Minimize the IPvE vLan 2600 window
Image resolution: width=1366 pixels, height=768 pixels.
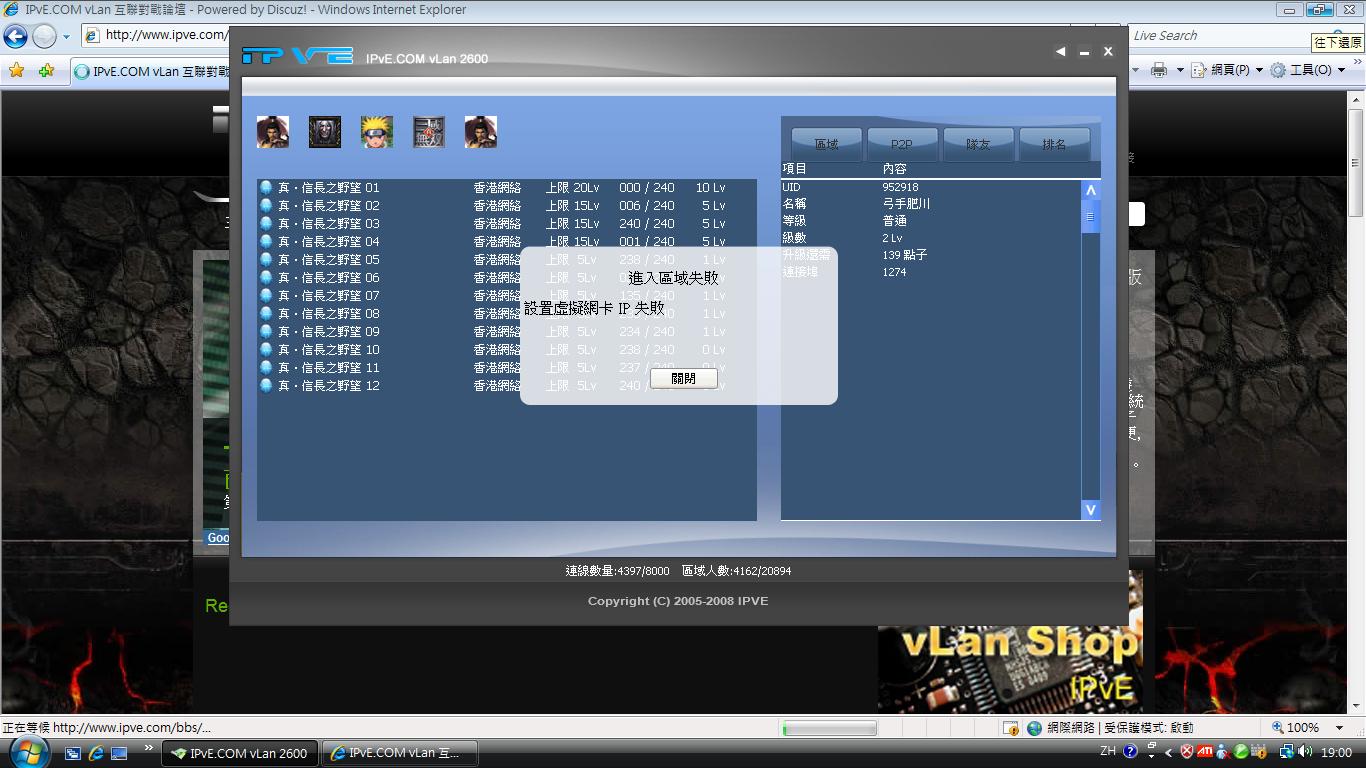click(1084, 53)
